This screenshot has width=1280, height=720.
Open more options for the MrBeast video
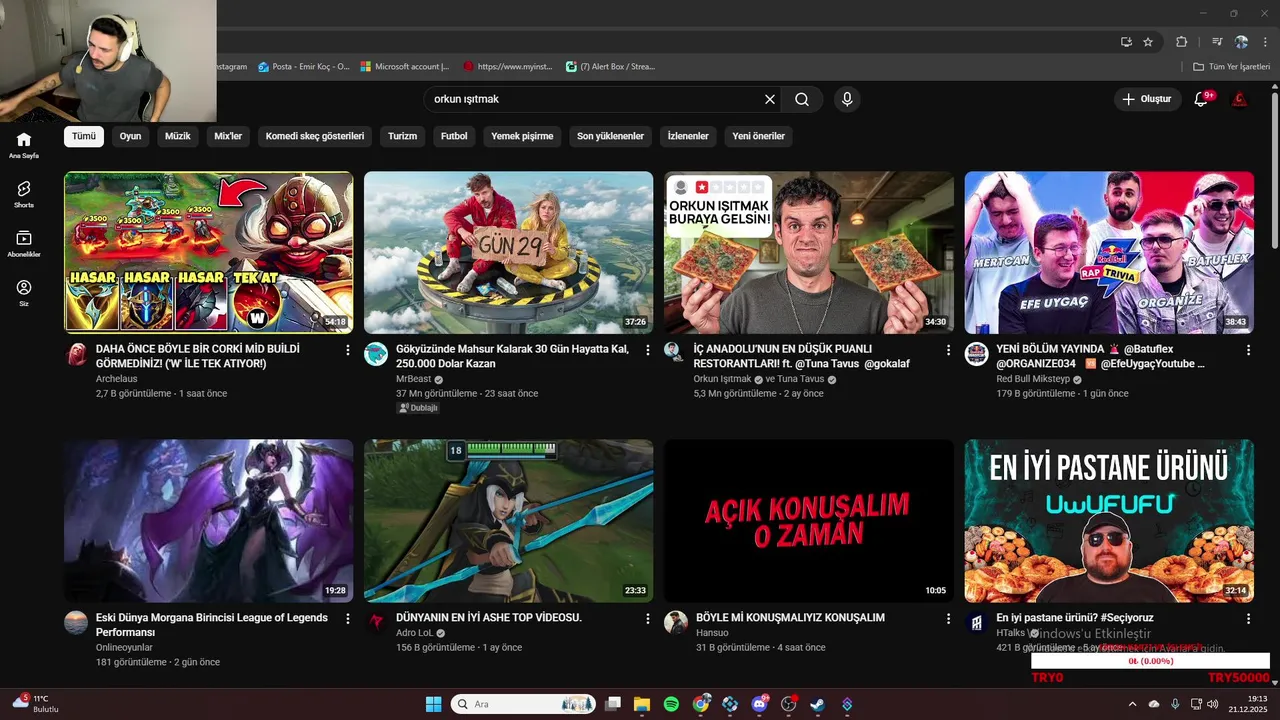648,350
